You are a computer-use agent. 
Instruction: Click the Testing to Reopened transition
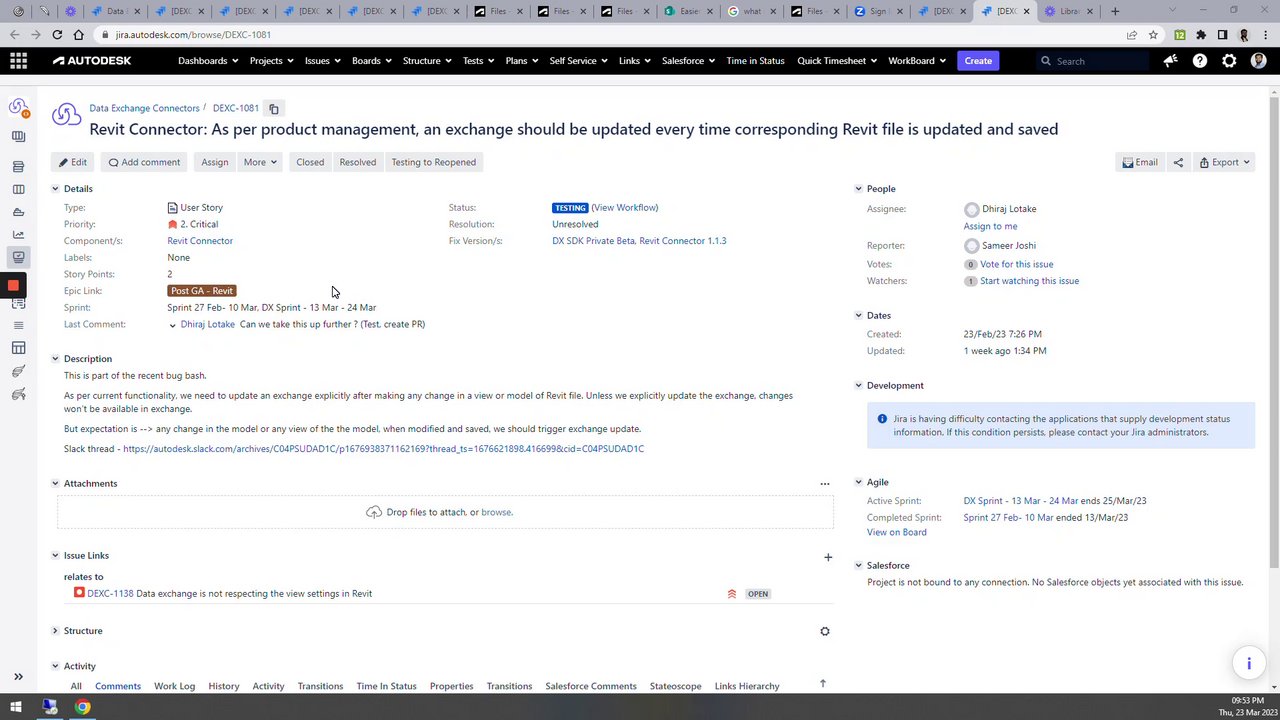433,162
